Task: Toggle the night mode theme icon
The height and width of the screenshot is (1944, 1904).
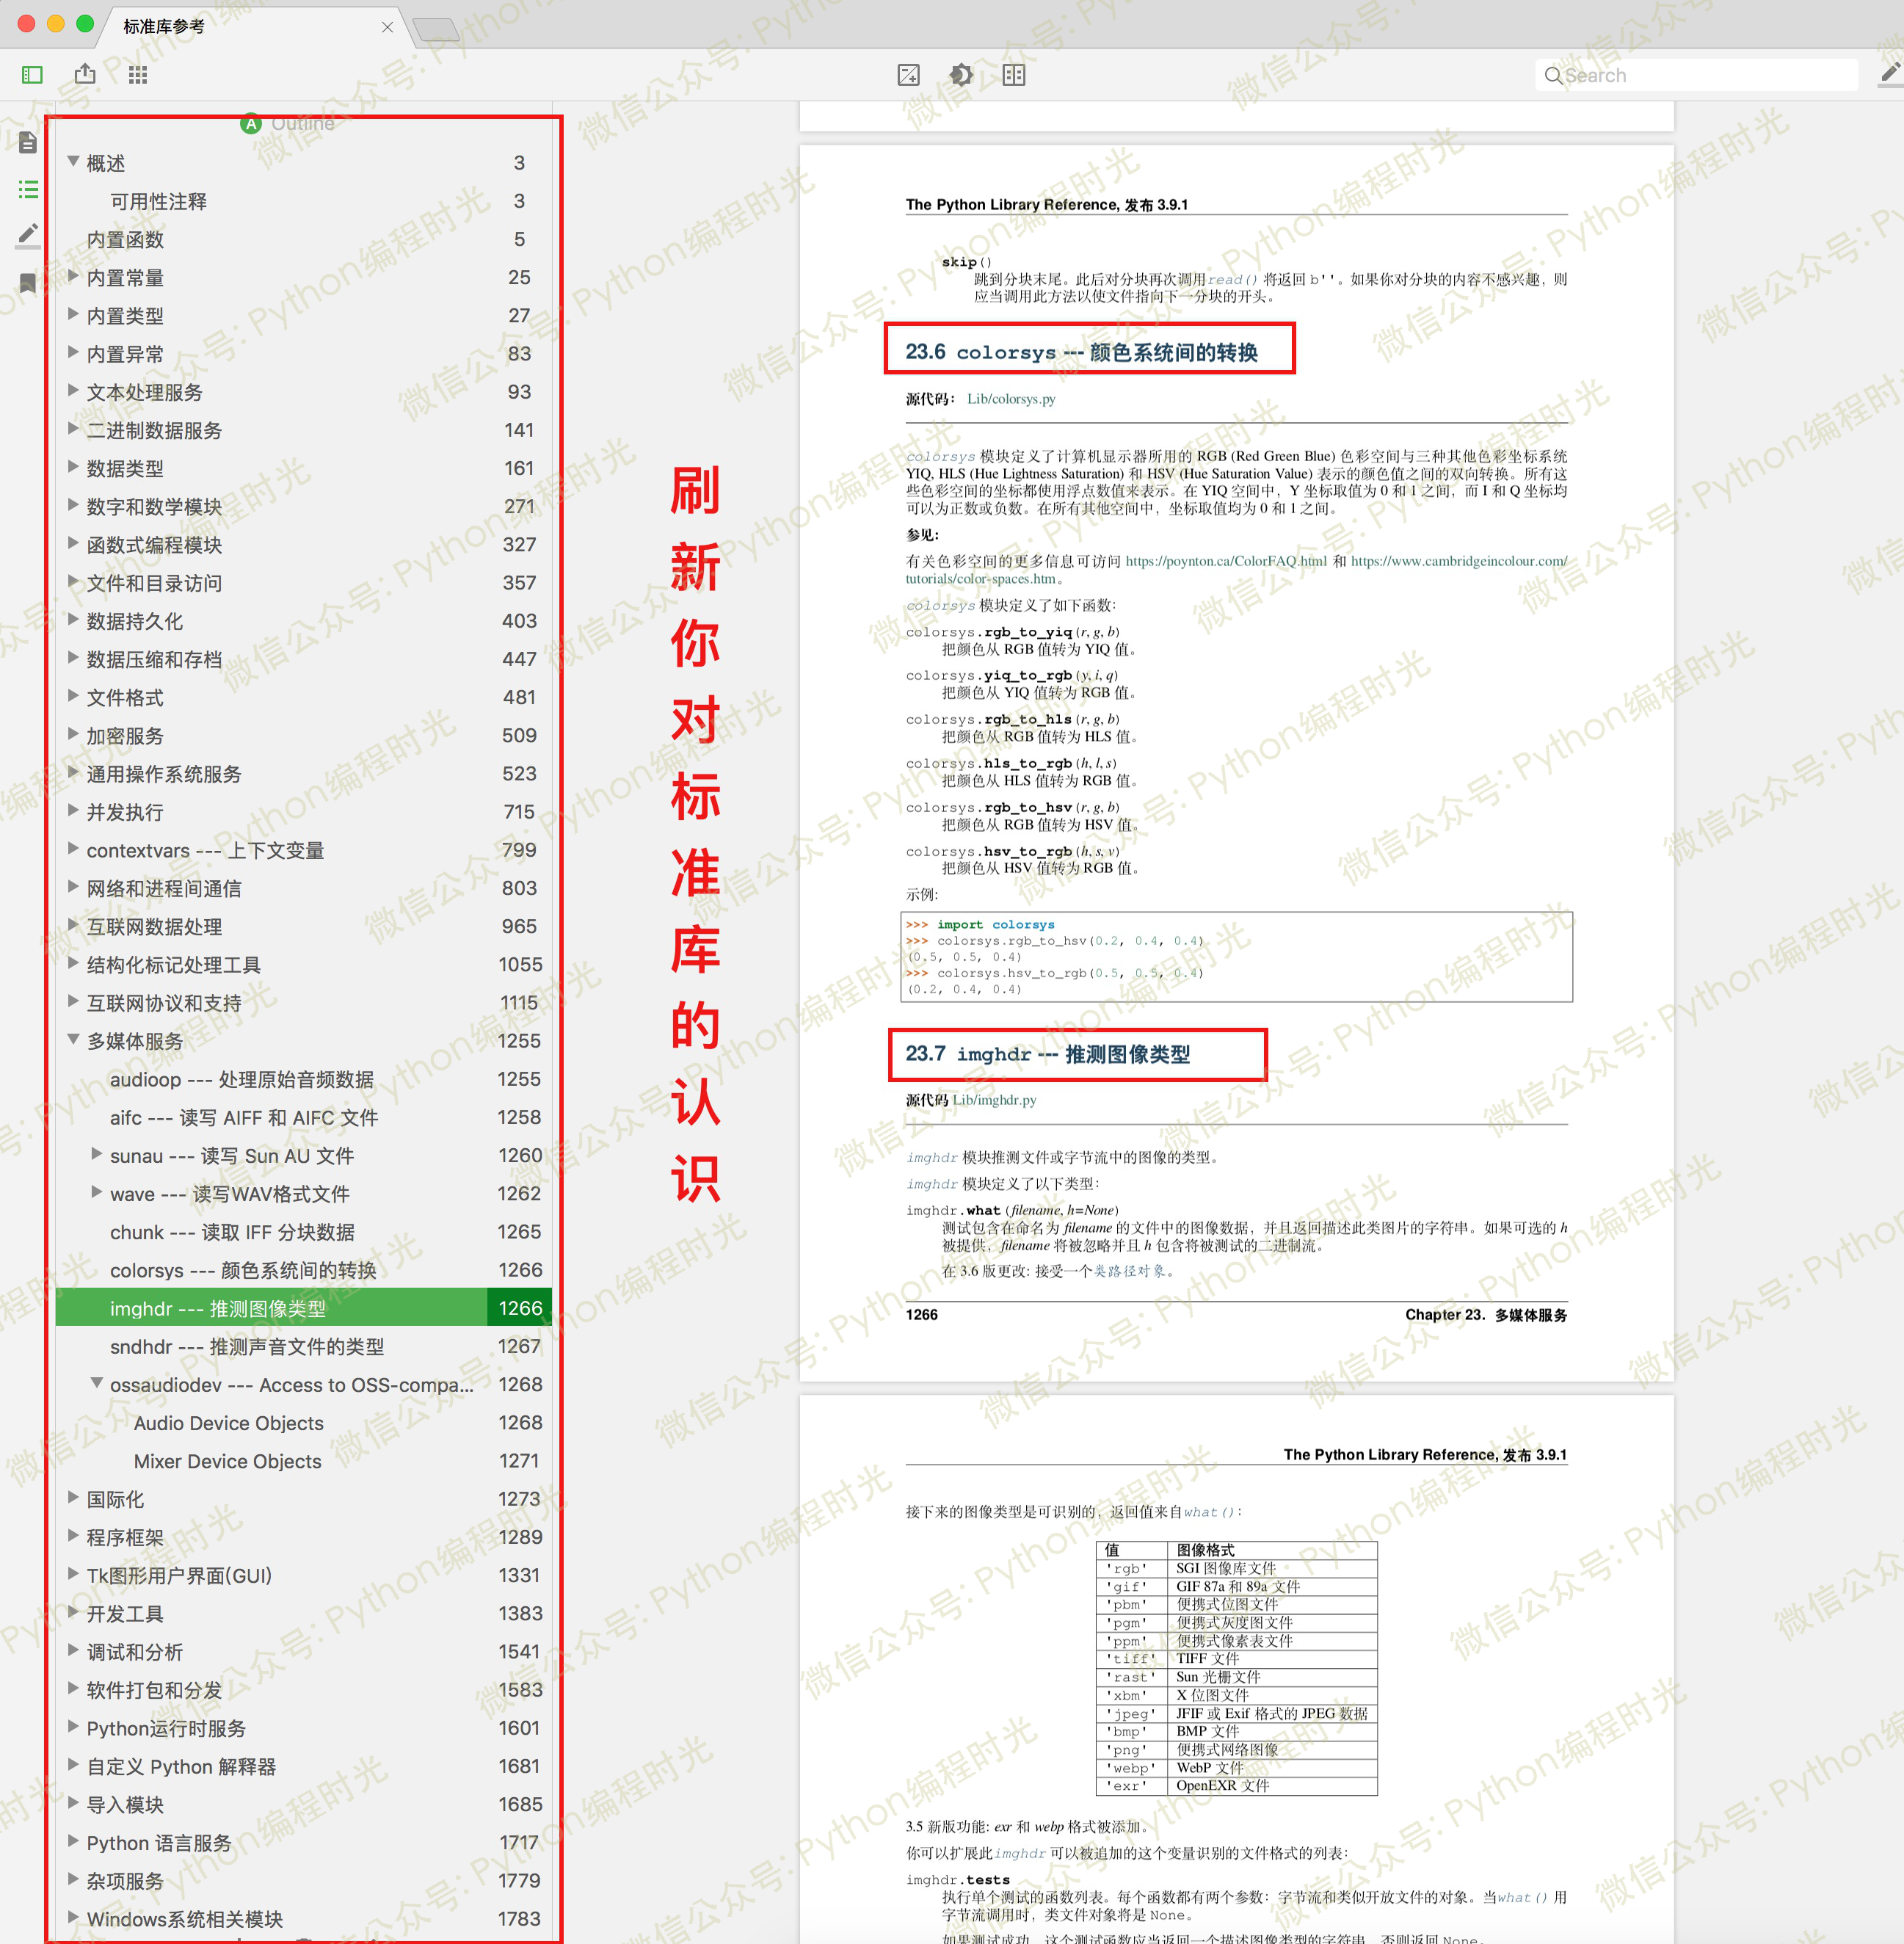Action: 961,75
